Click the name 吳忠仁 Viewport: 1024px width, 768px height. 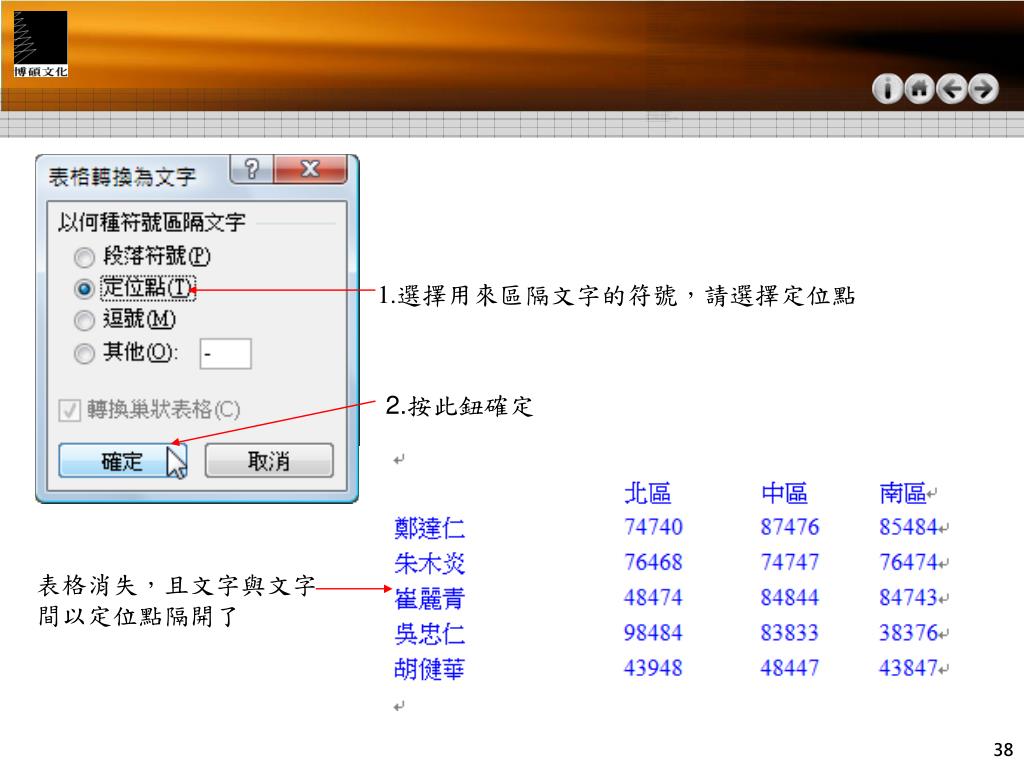click(429, 633)
